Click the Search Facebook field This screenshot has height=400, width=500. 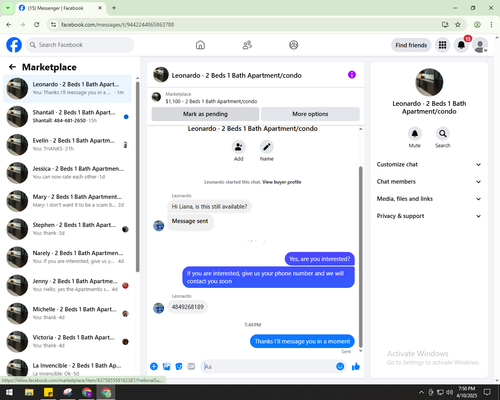[x=80, y=45]
